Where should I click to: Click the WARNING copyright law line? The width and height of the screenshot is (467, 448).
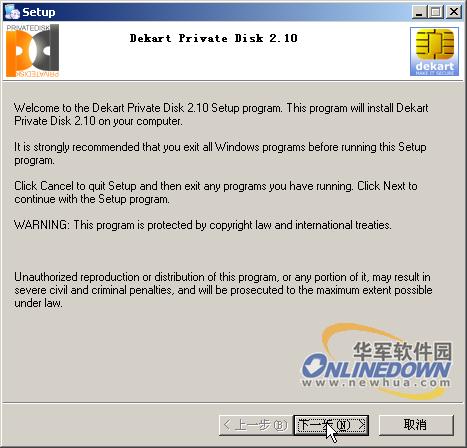(203, 225)
